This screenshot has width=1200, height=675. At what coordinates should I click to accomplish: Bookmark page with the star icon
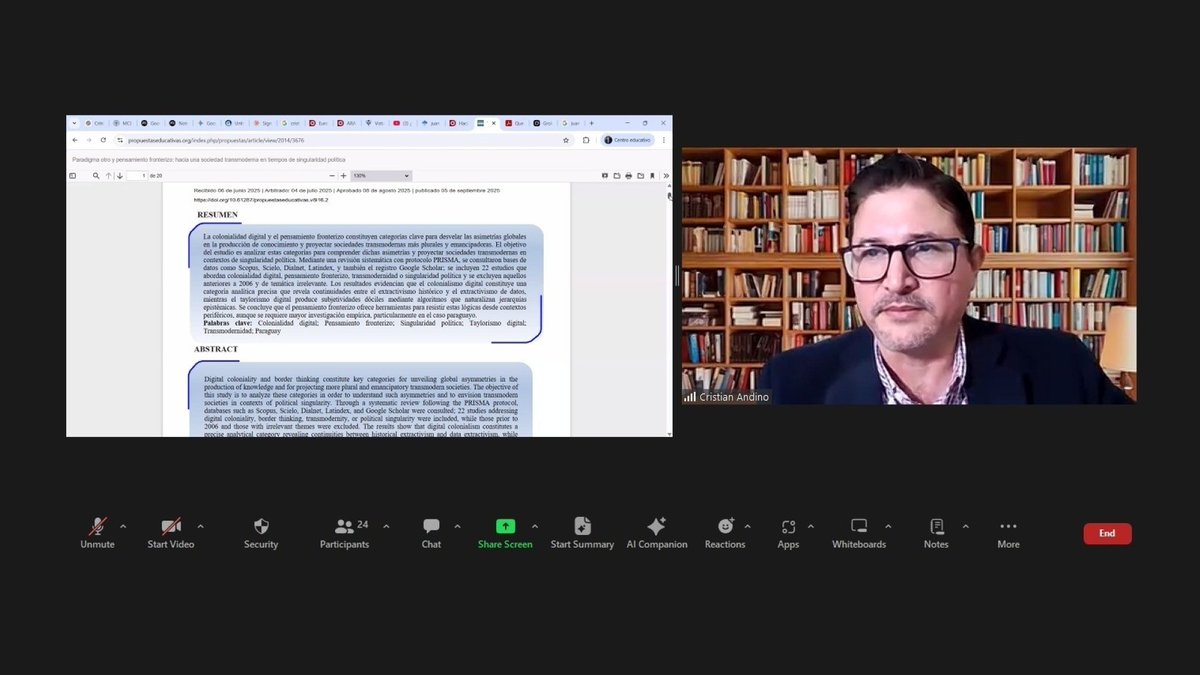(x=566, y=140)
